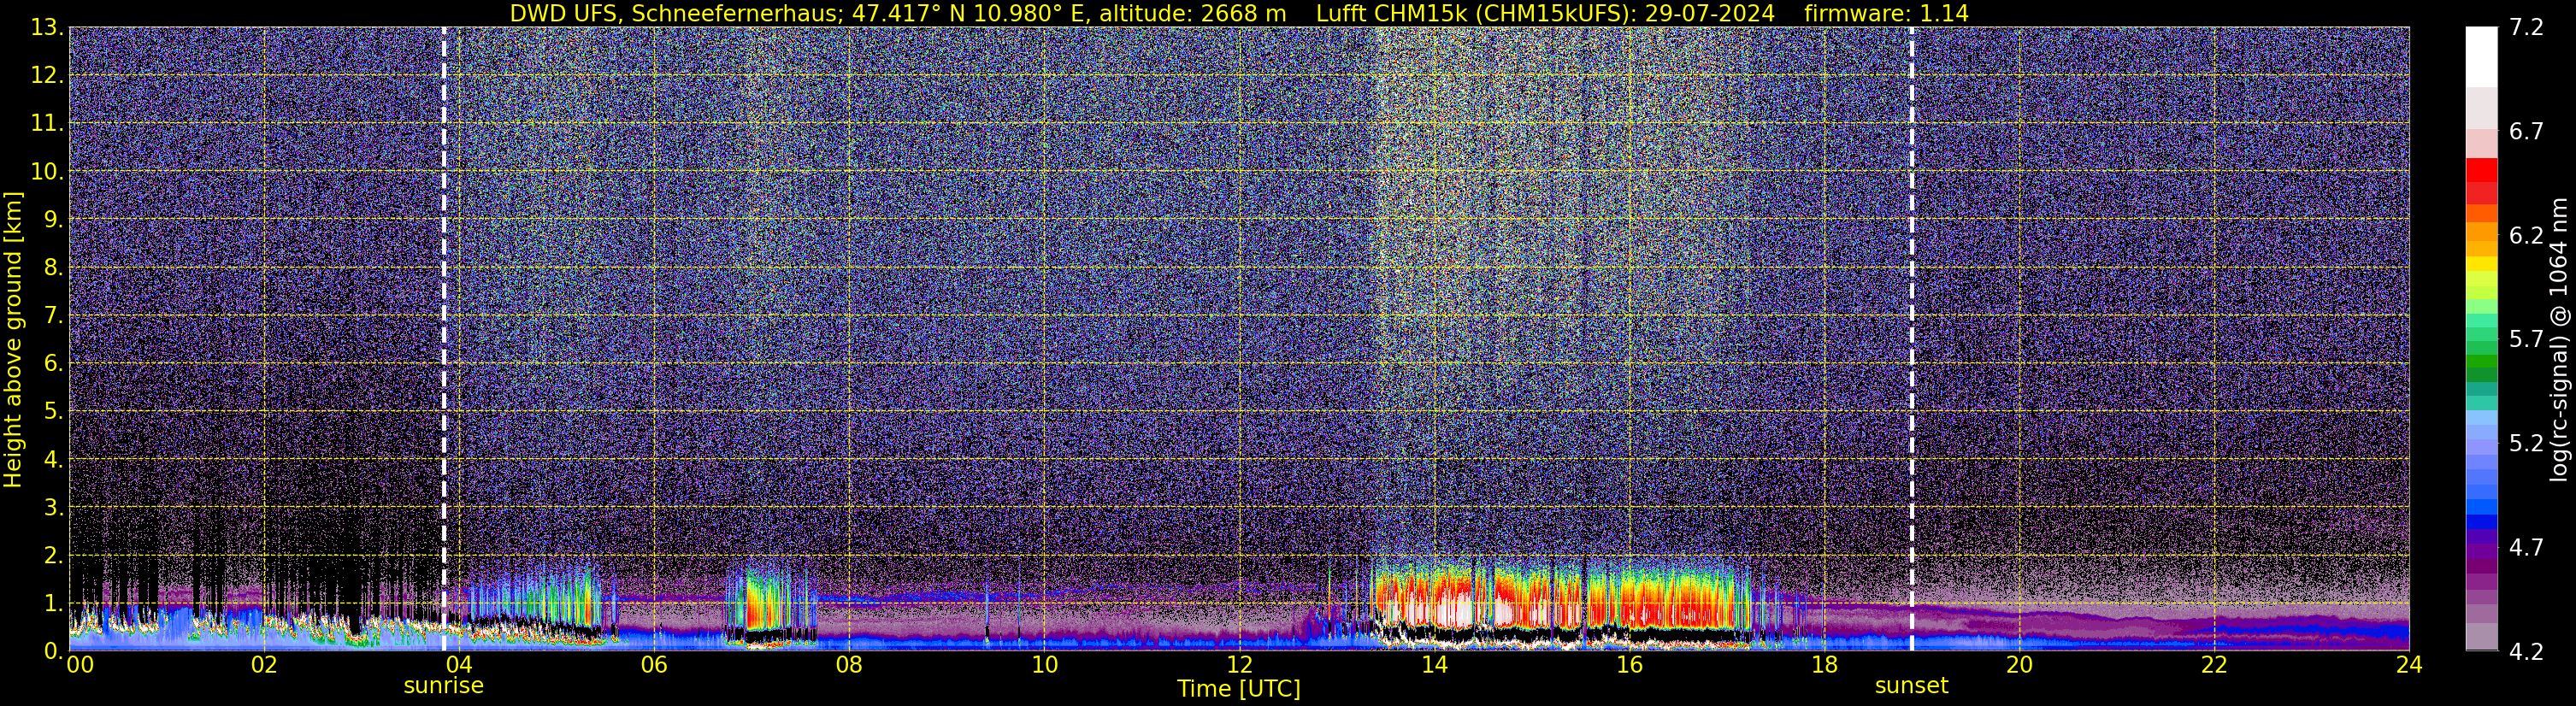
Task: Click the time tick label 18
Action: (1824, 665)
